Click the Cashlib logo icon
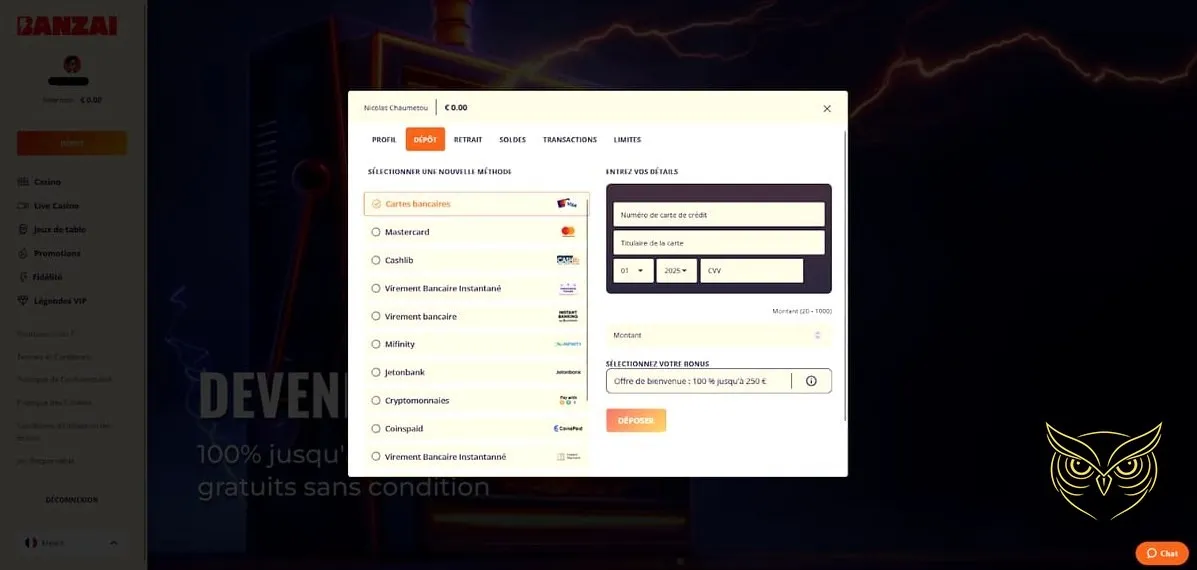 [568, 260]
